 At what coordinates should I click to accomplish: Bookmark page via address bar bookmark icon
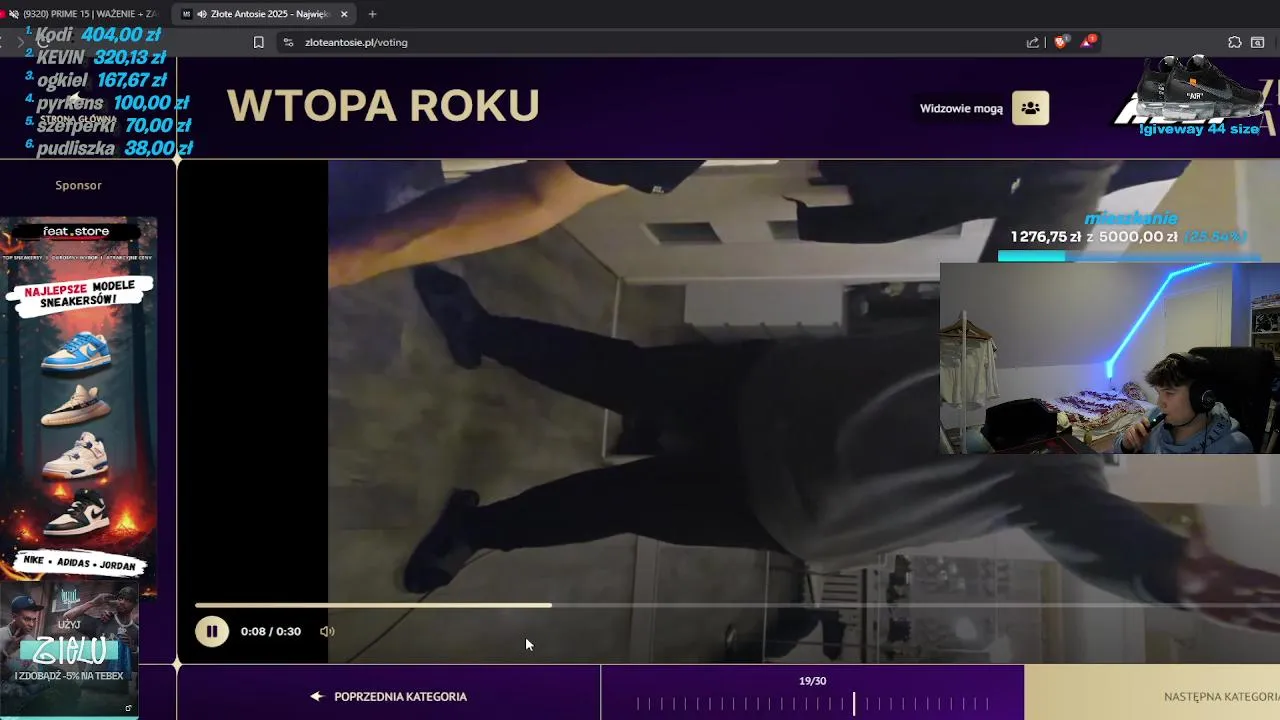coord(258,42)
